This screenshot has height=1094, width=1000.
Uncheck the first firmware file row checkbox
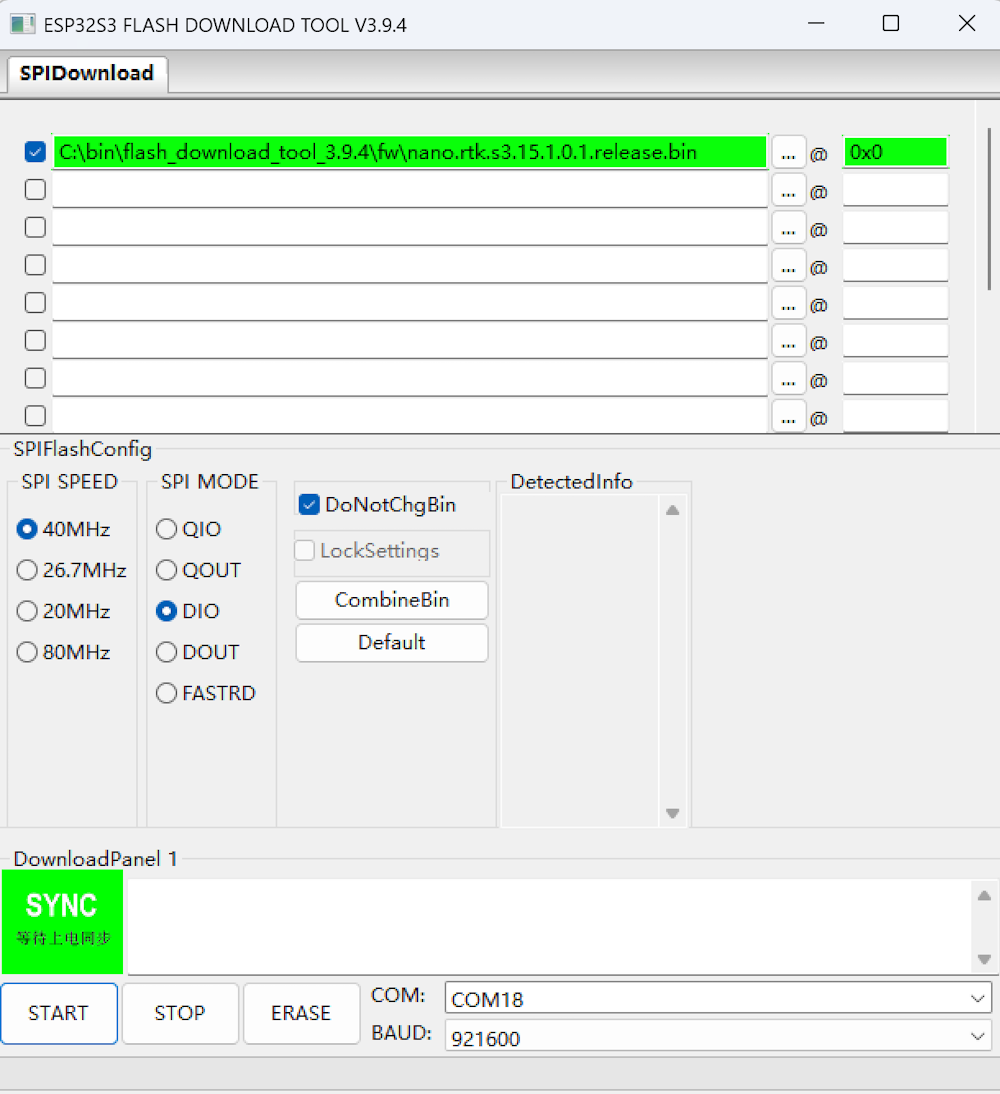[35, 152]
